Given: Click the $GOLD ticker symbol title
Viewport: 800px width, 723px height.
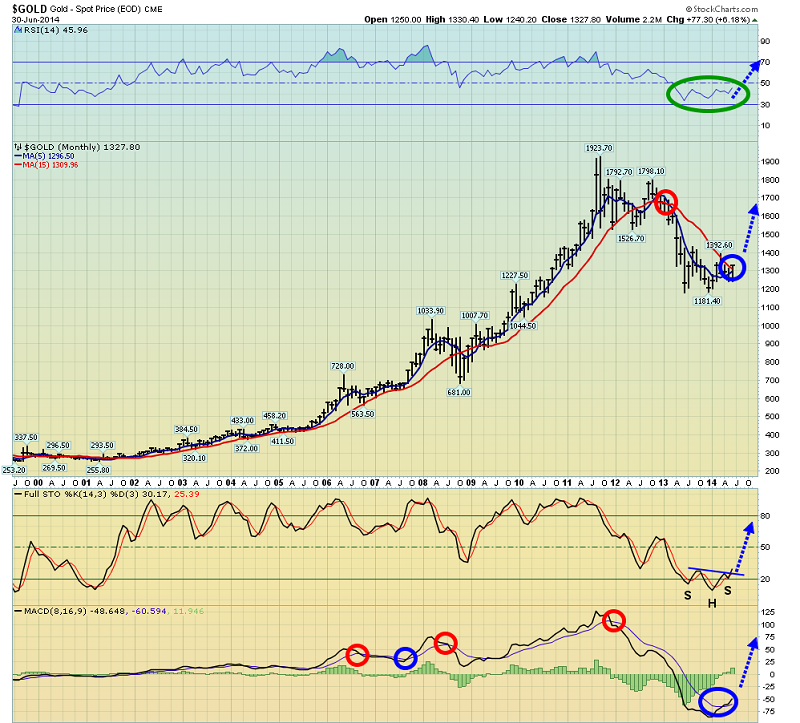Looking at the screenshot, I should tap(30, 9).
